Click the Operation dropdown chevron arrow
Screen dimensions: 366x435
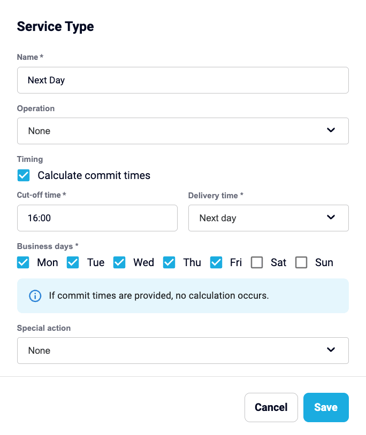point(331,130)
